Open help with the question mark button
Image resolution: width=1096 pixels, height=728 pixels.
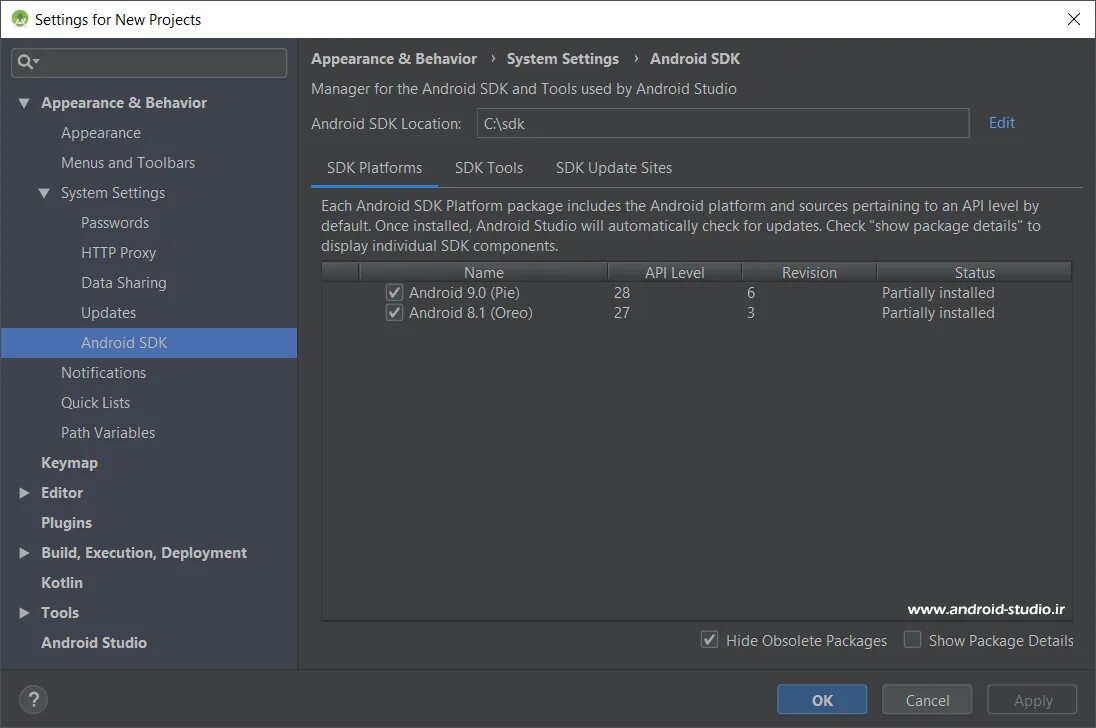34,699
